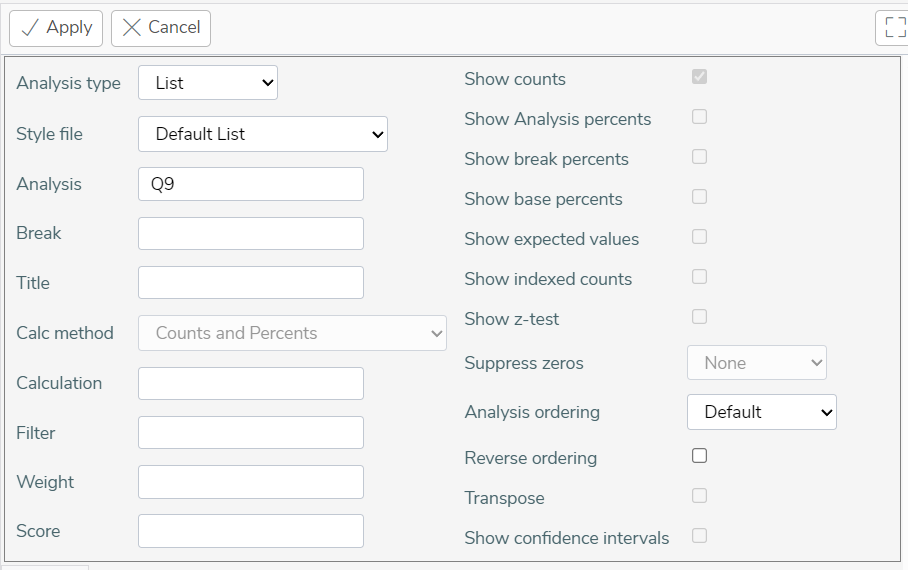Click the Analysis field containing Q9
908x570 pixels.
click(251, 184)
